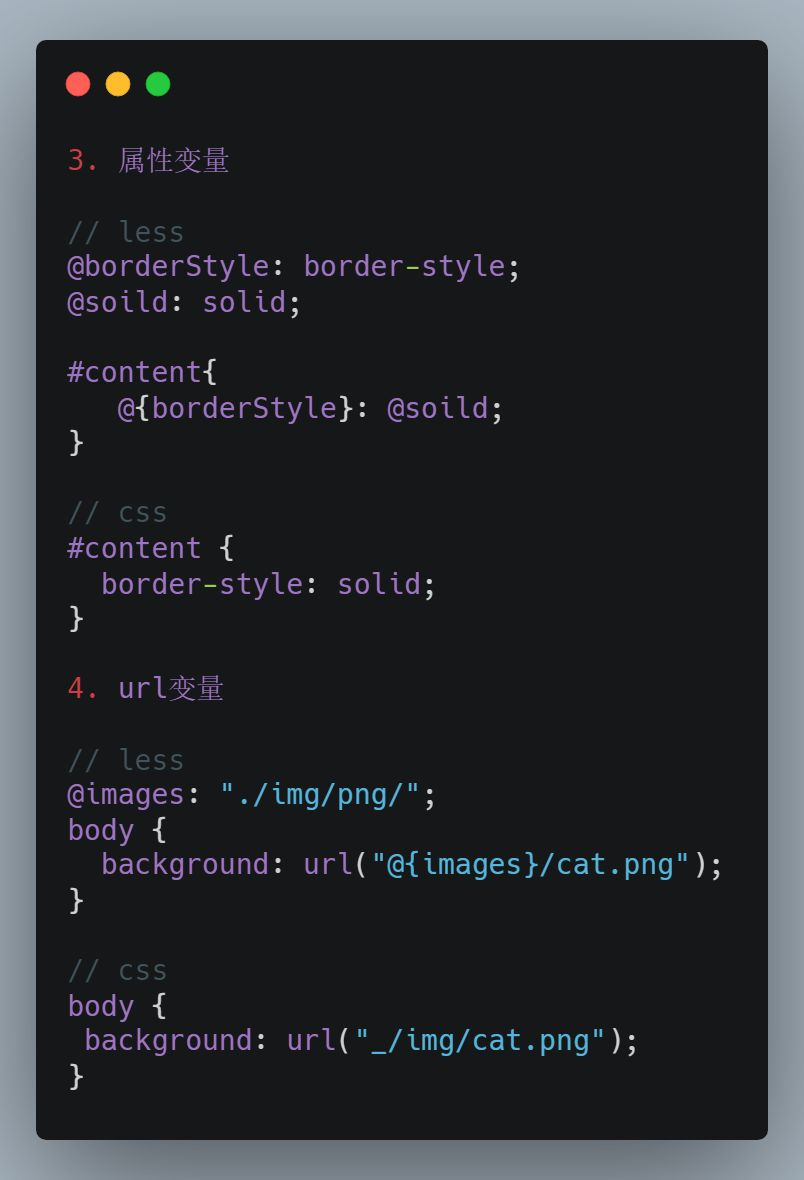
Task: Click the "3. 属性变量" heading
Action: click(148, 160)
